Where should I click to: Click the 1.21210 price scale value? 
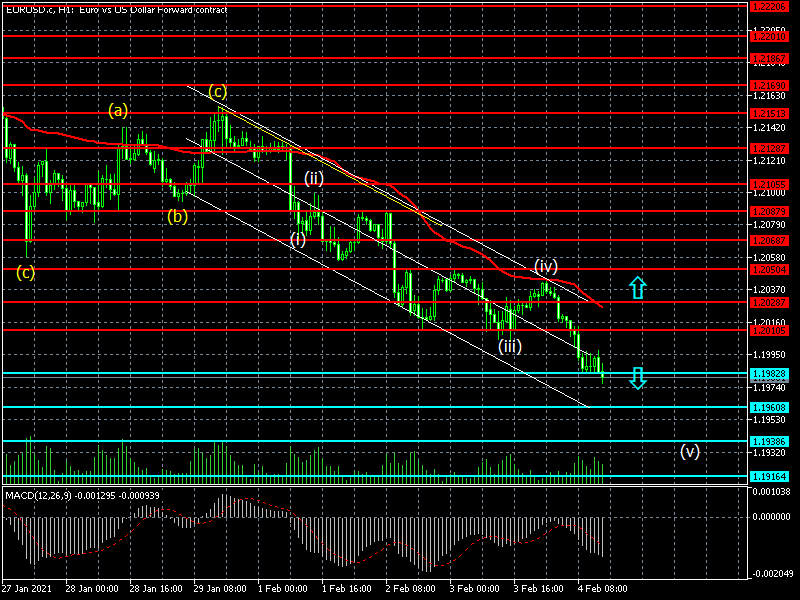[769, 161]
